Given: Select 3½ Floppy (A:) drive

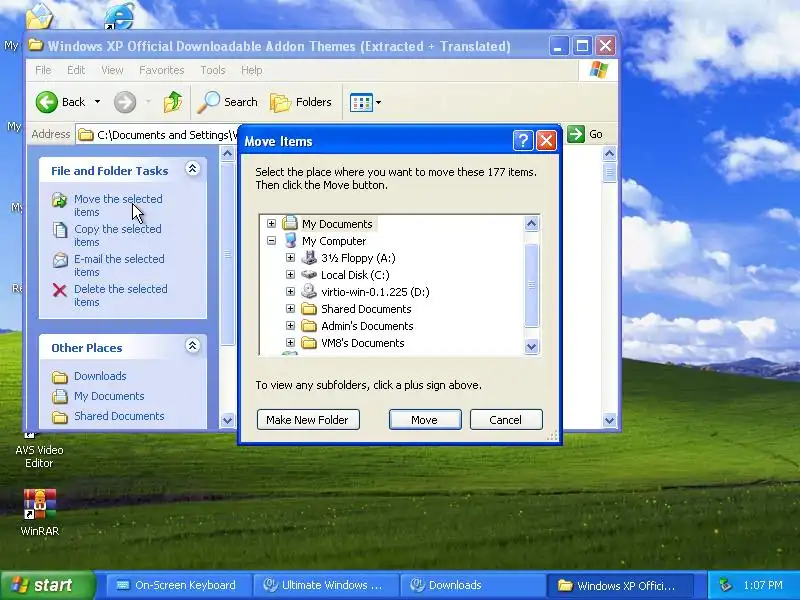Looking at the screenshot, I should click(x=358, y=258).
